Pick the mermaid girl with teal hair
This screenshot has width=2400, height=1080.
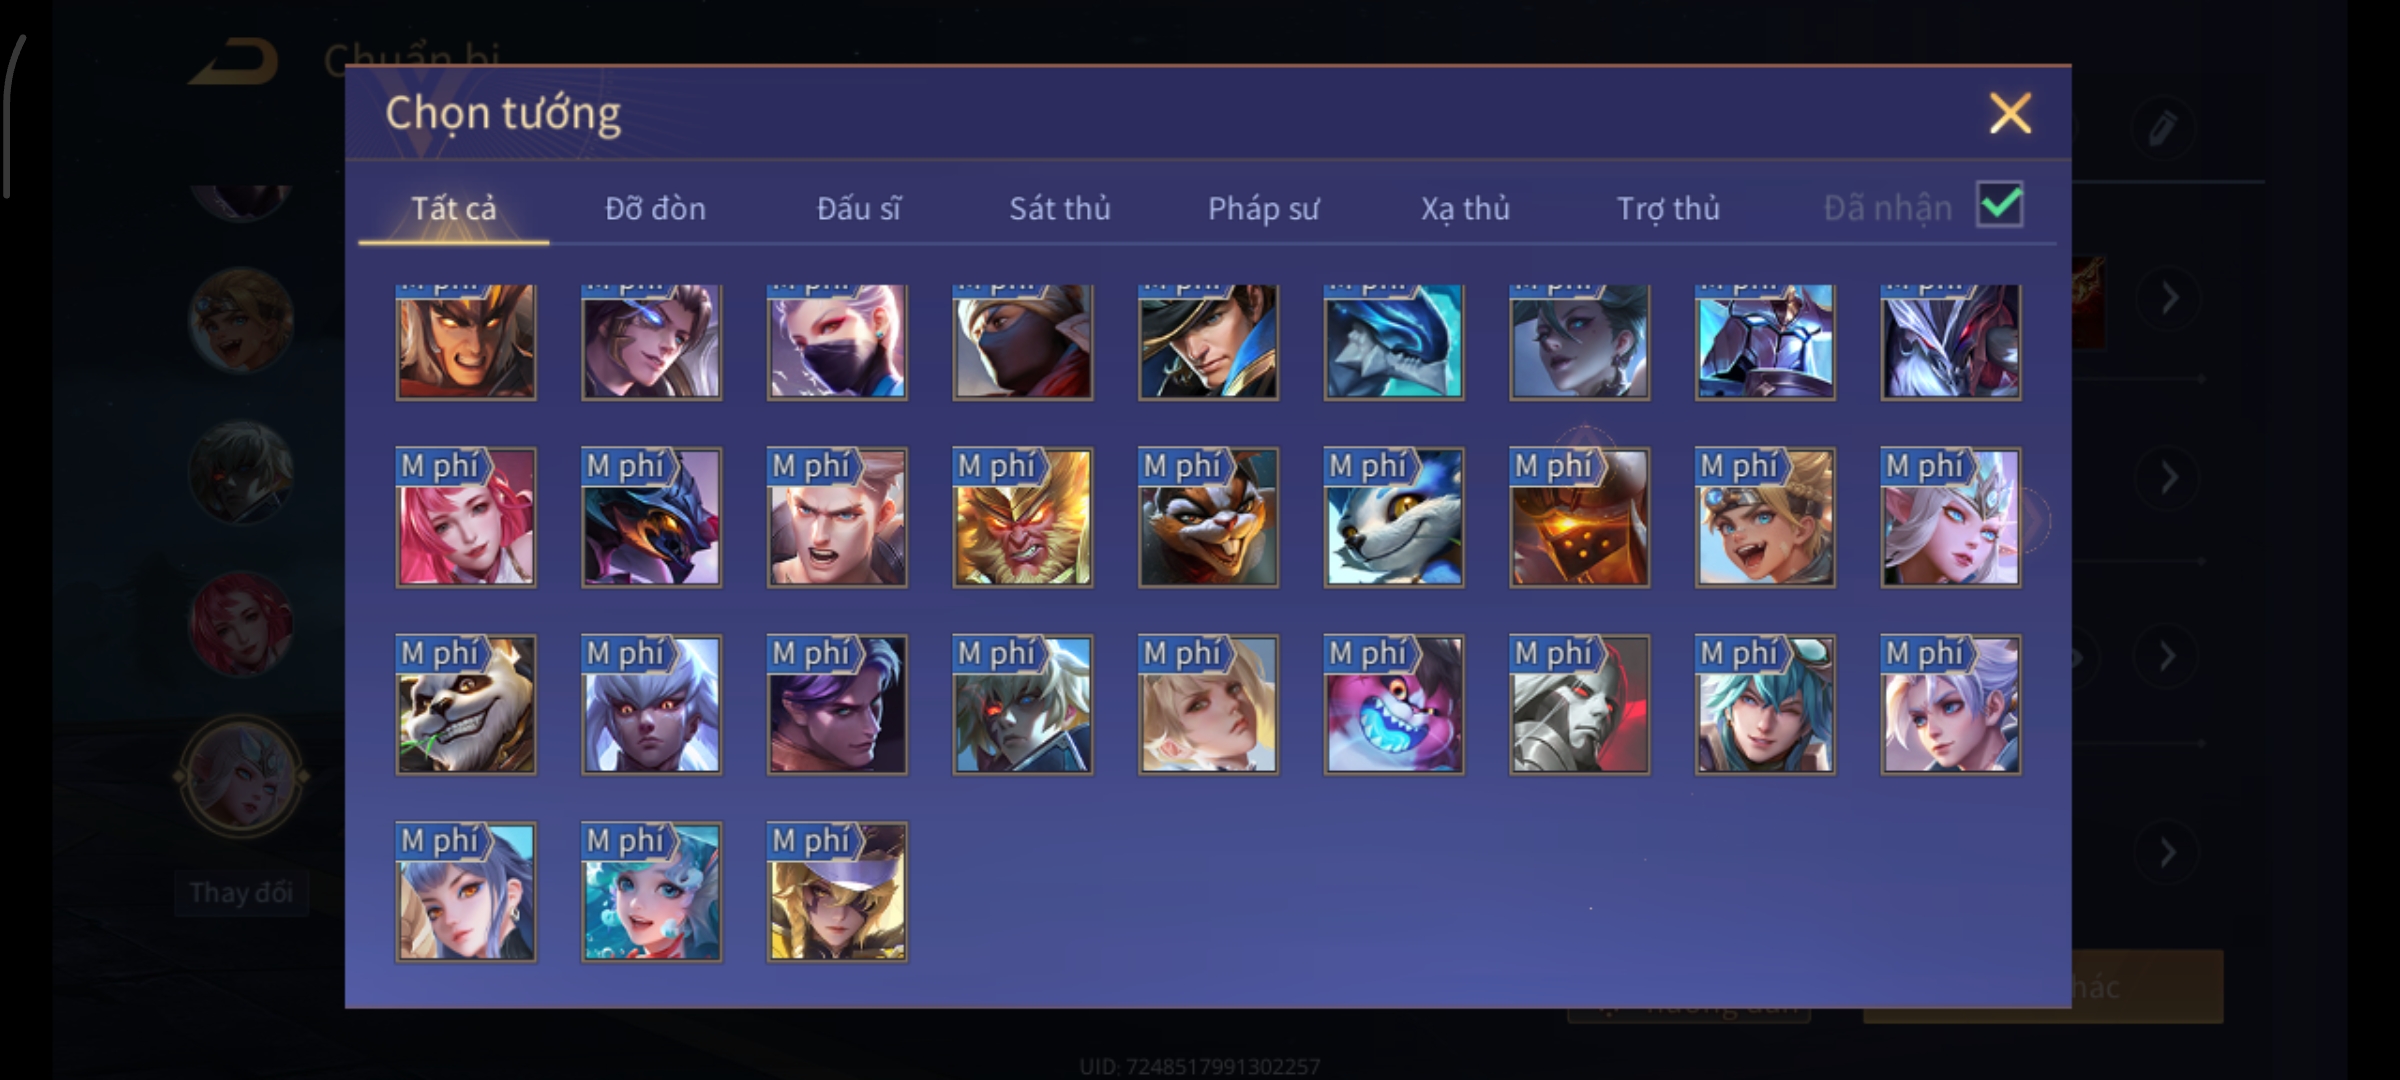pyautogui.click(x=651, y=892)
